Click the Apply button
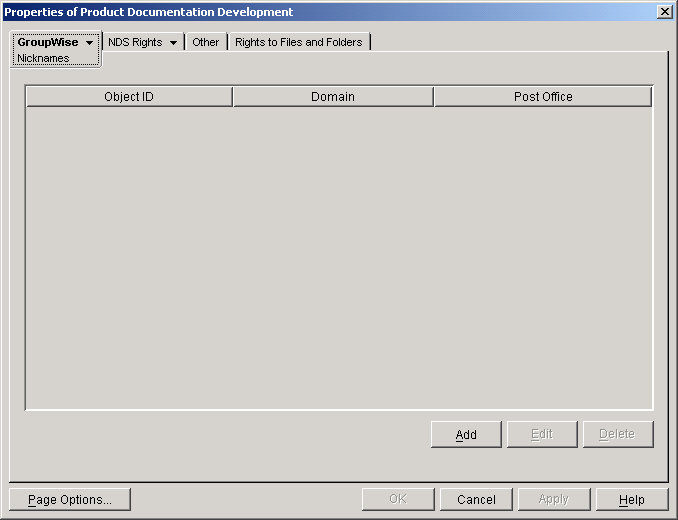678x520 pixels. click(554, 500)
